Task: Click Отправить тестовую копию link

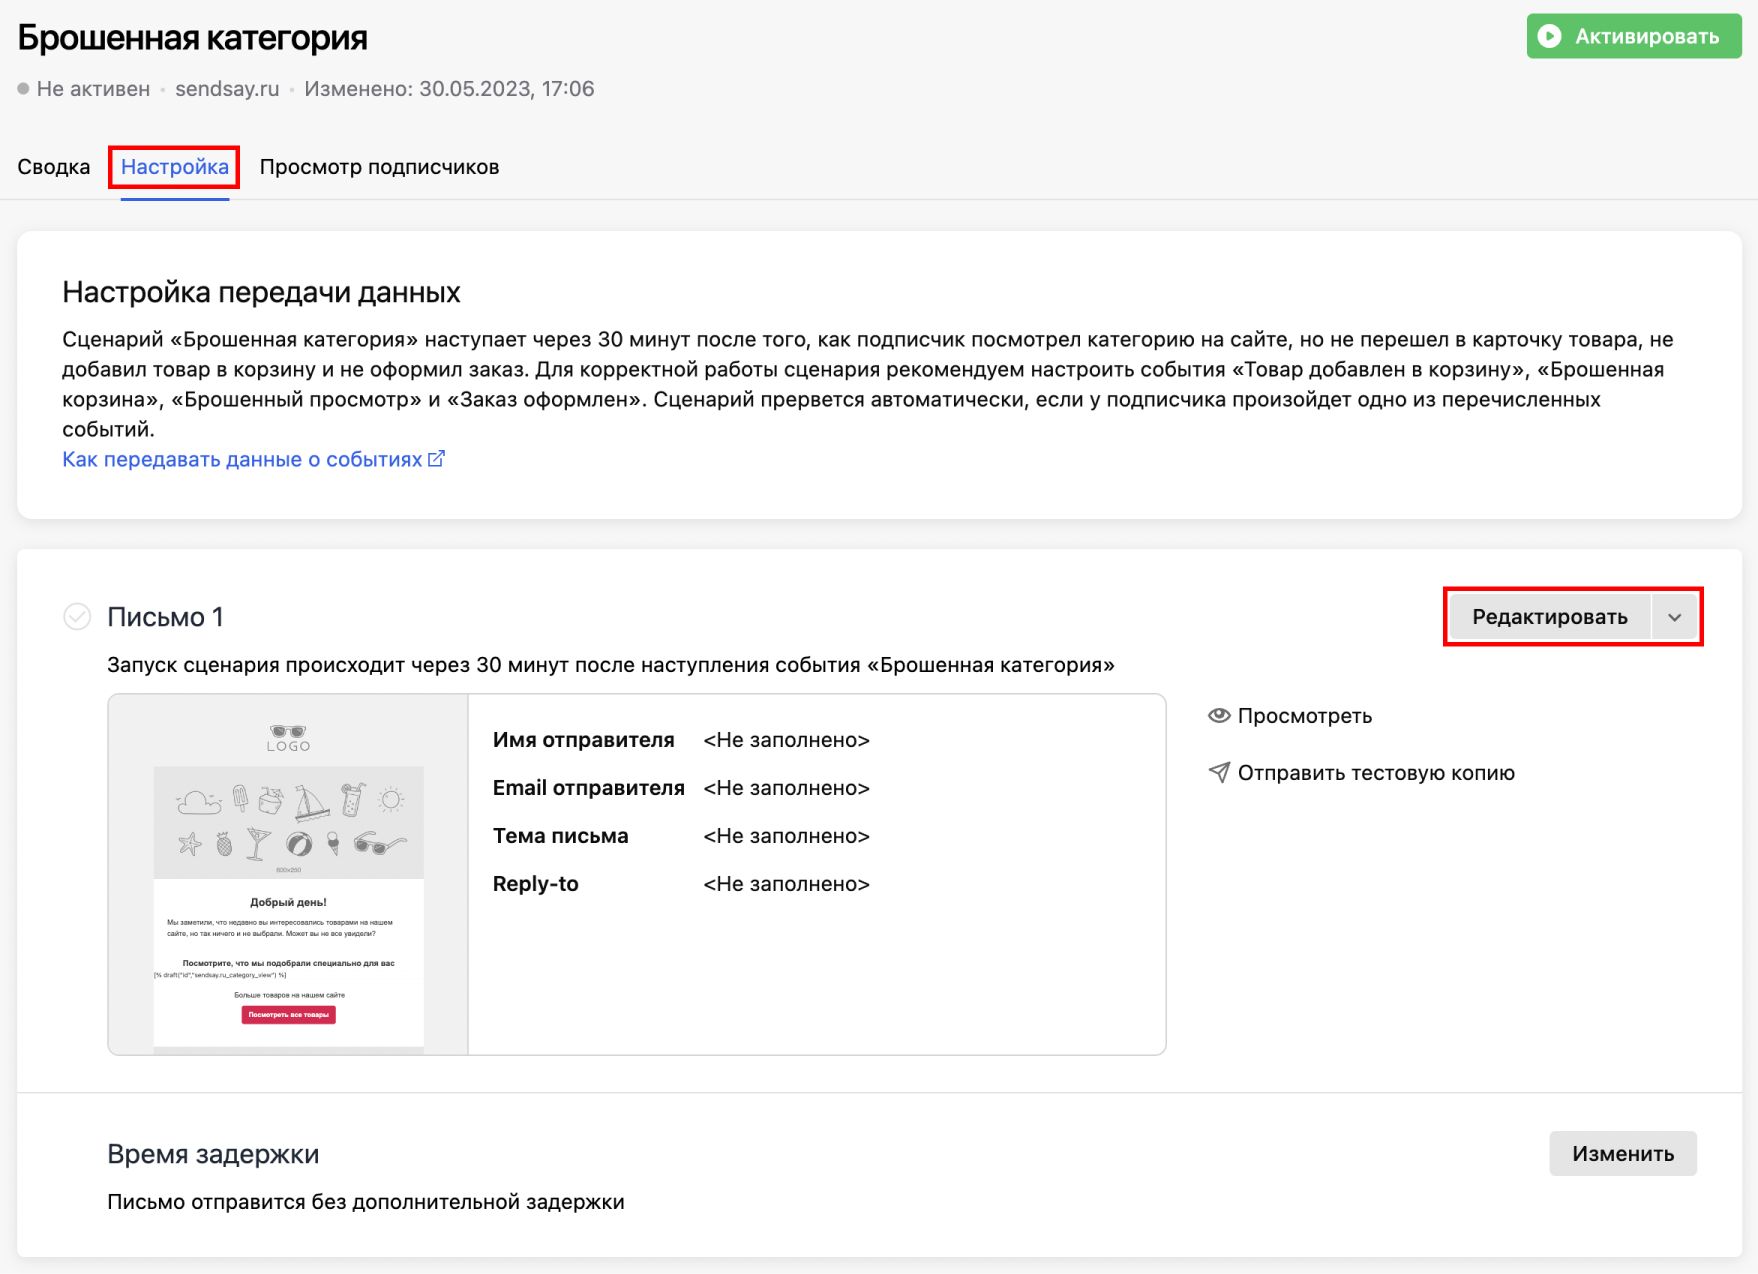Action: (1375, 773)
